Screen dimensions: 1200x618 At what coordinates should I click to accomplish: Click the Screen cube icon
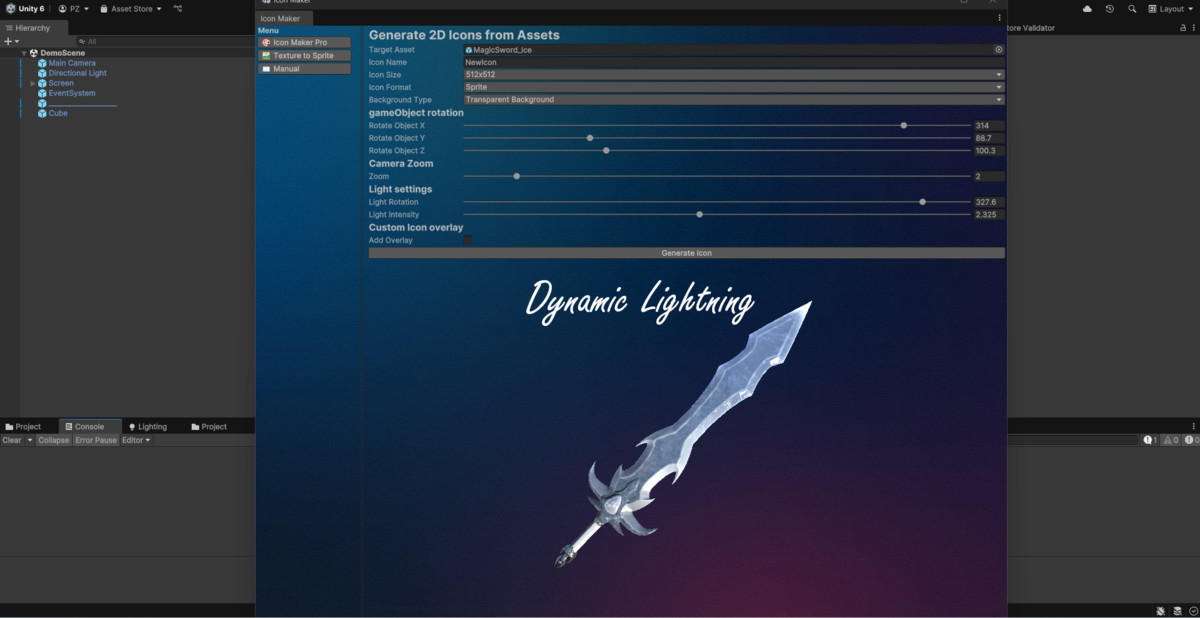(x=42, y=83)
